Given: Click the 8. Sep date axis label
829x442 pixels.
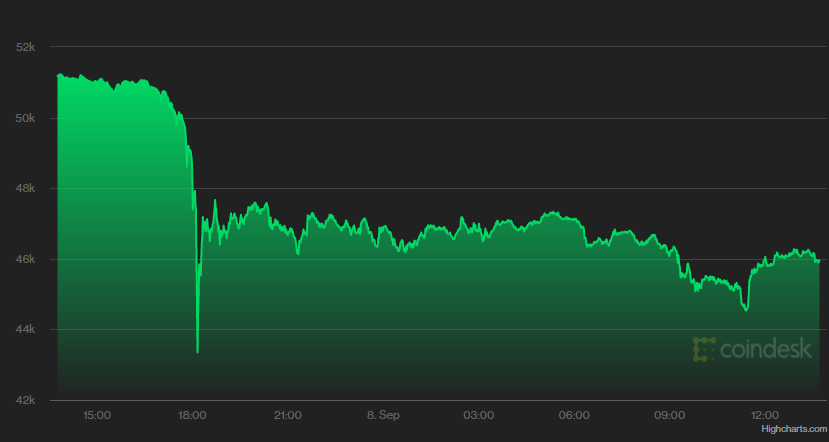Looking at the screenshot, I should click(383, 414).
